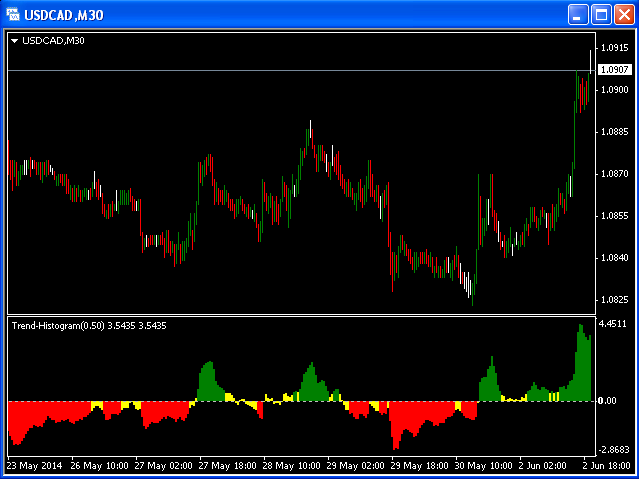
Task: Click the 27 May 18:00 time label
Action: (229, 466)
